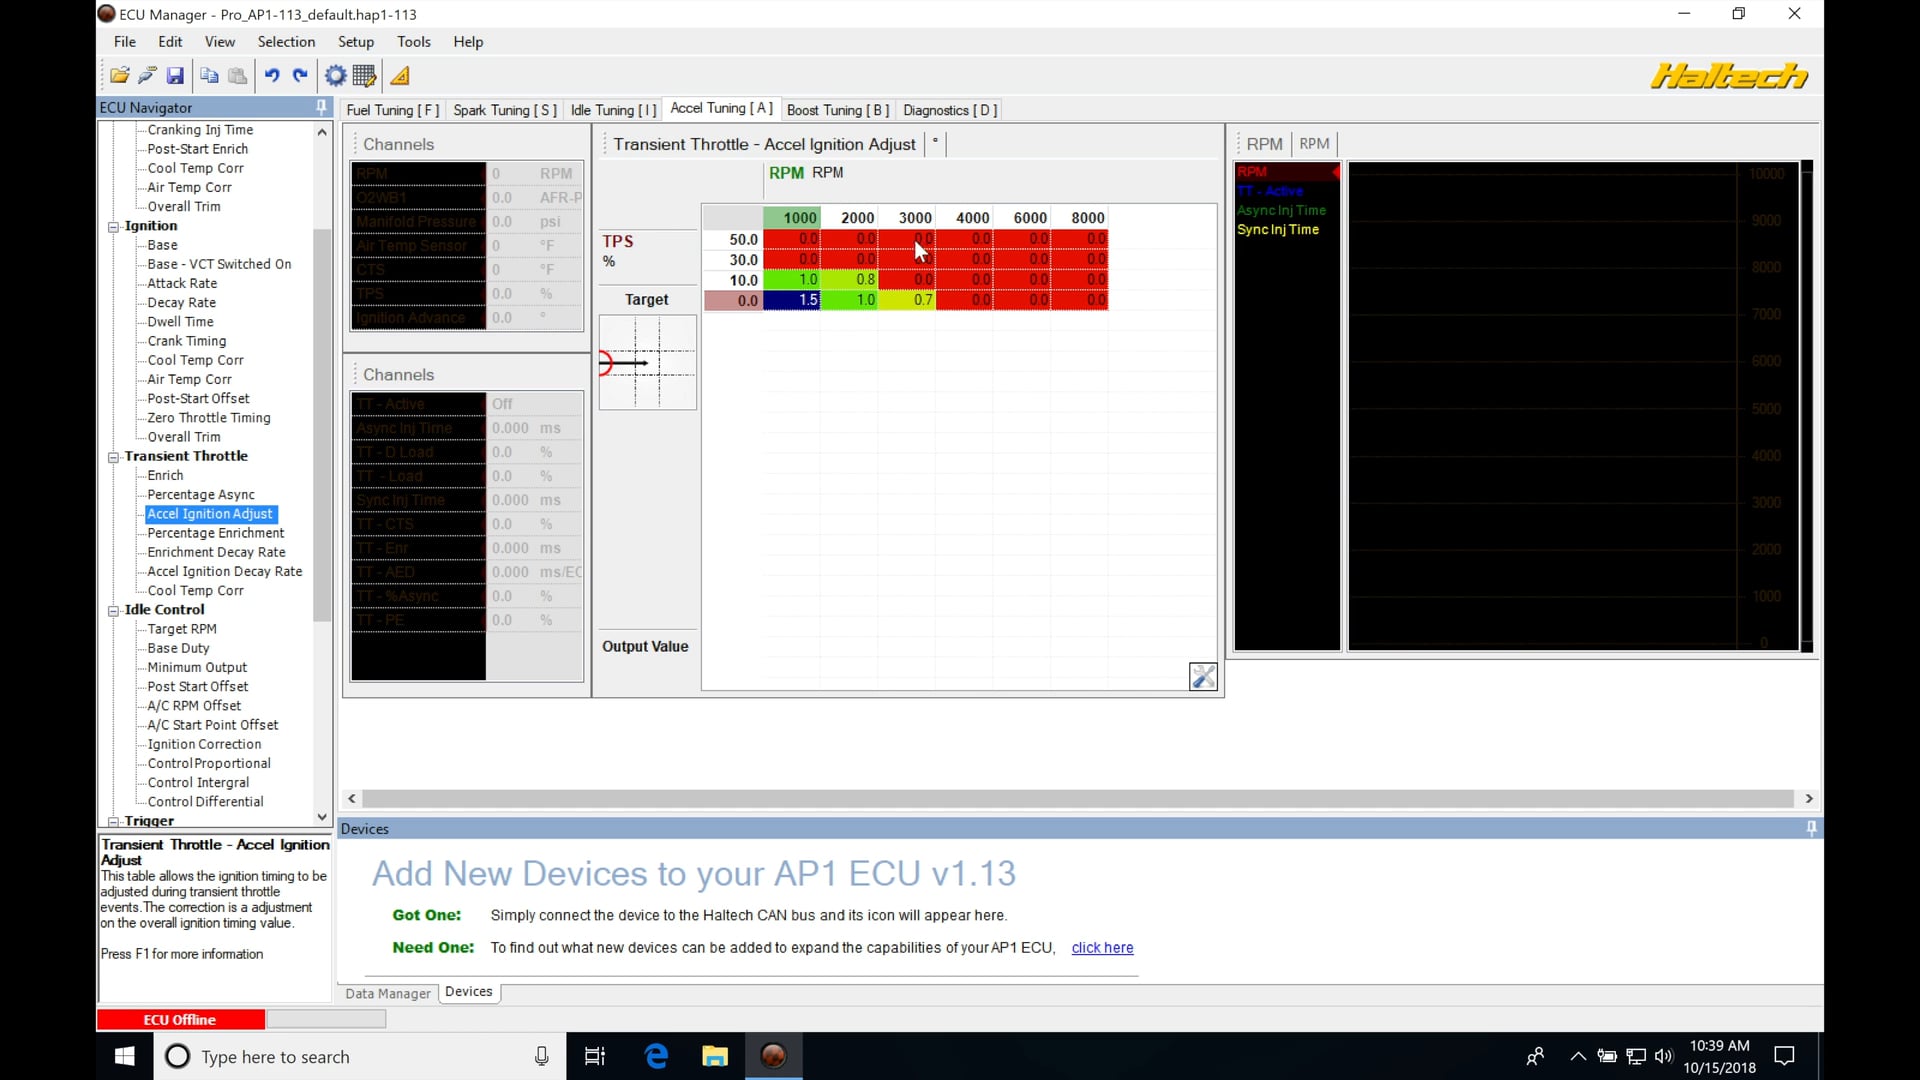Open a saved ECU map file
This screenshot has height=1080, width=1920.
120,75
